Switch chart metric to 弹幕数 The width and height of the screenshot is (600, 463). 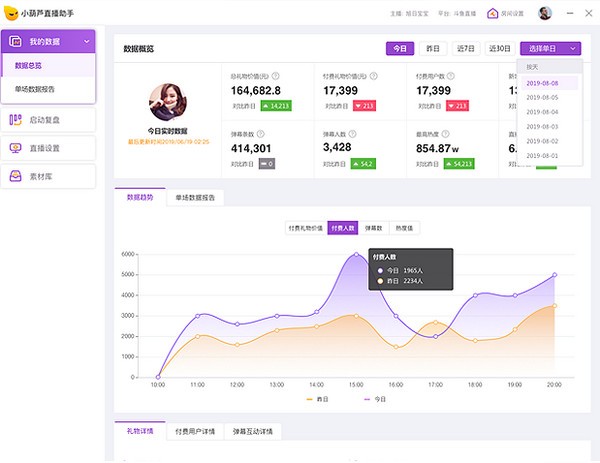[372, 228]
